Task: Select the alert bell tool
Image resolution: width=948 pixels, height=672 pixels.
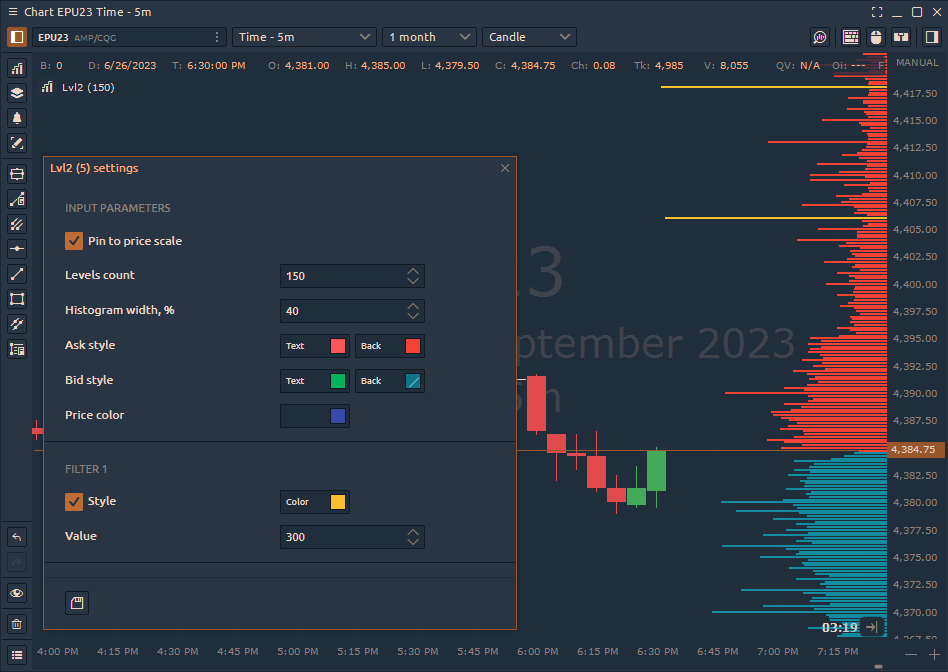Action: pos(16,119)
